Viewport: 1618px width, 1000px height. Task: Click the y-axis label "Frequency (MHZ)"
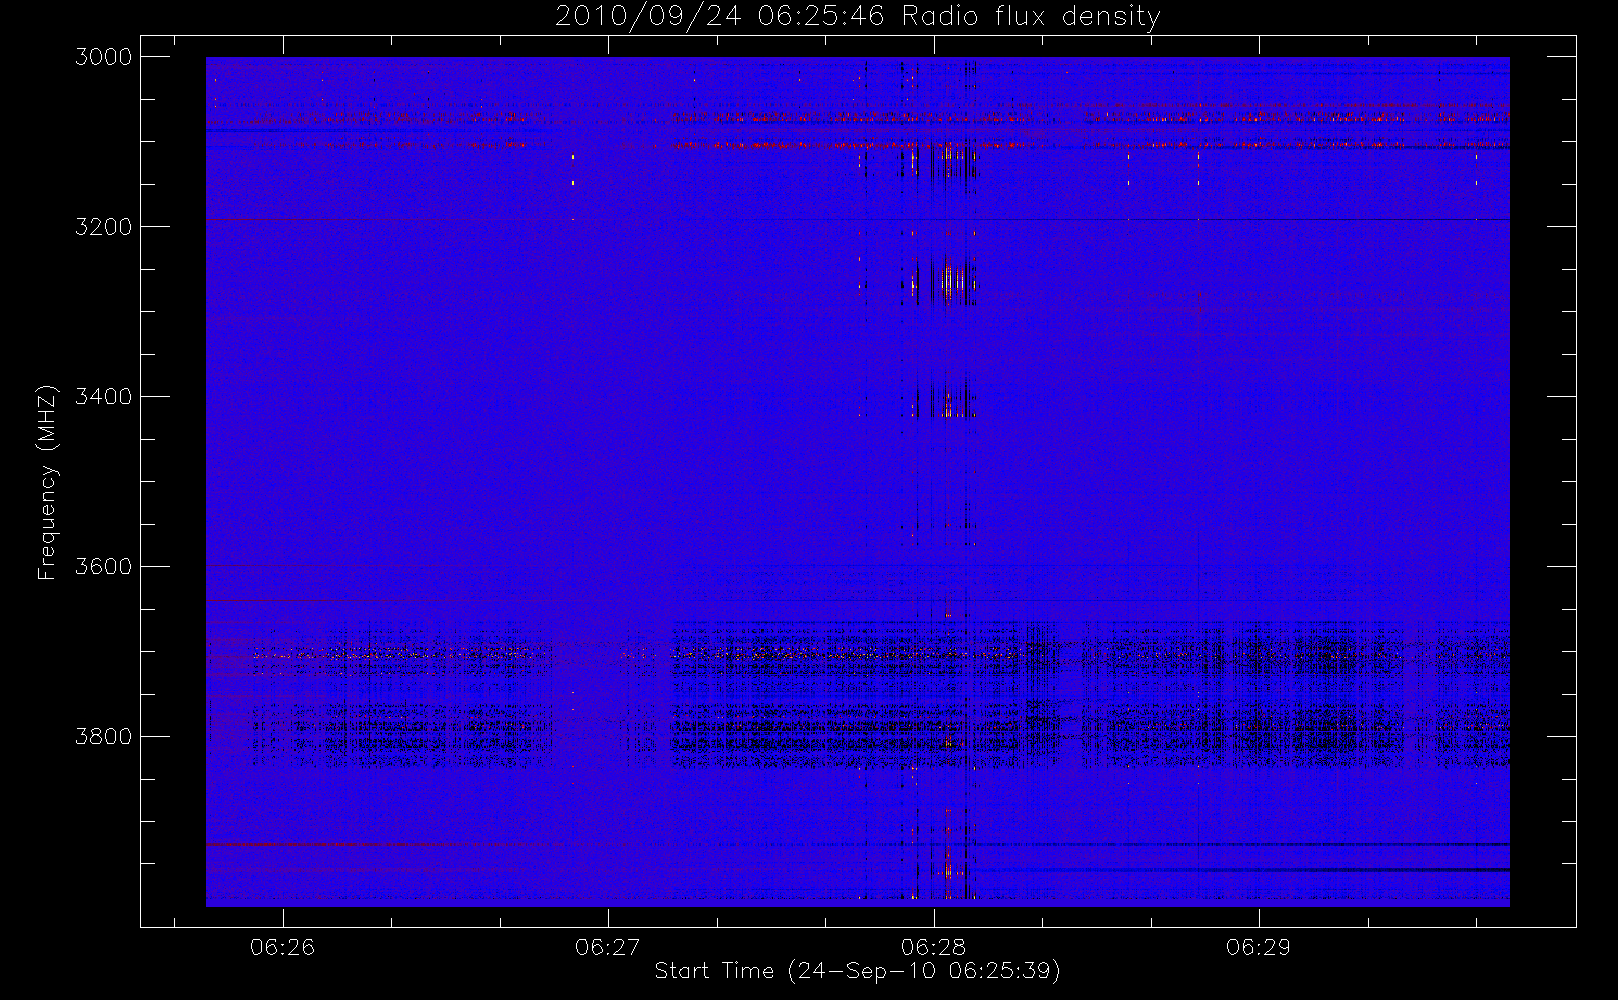point(47,482)
